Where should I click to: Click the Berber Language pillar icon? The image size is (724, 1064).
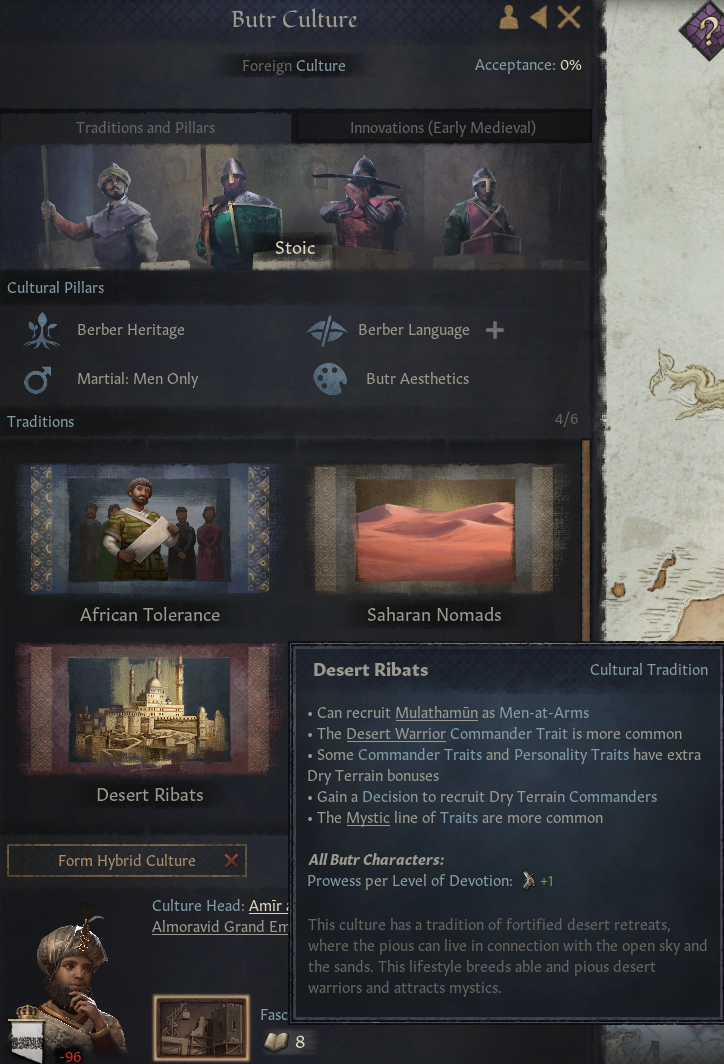click(326, 330)
